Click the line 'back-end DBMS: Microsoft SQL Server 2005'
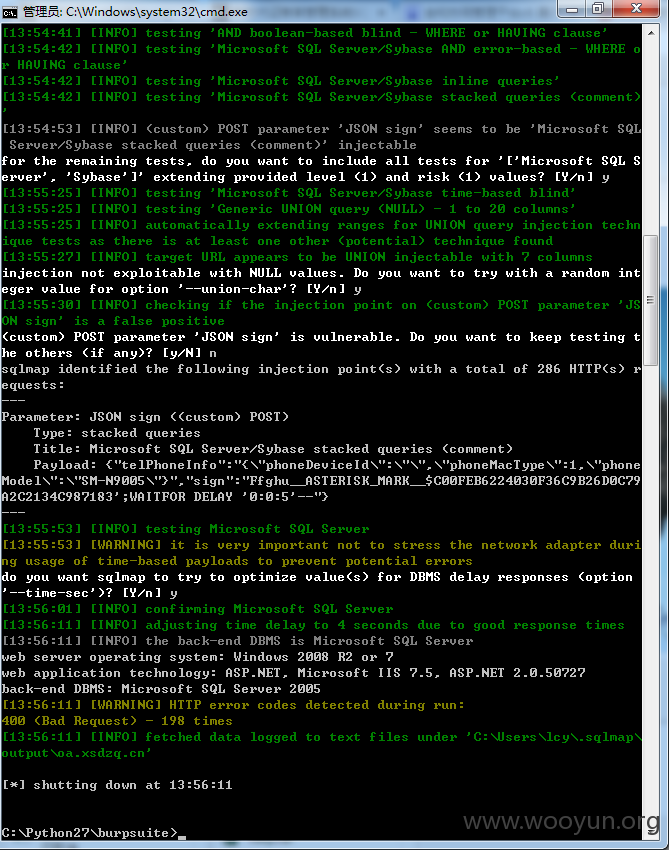 [x=161, y=689]
